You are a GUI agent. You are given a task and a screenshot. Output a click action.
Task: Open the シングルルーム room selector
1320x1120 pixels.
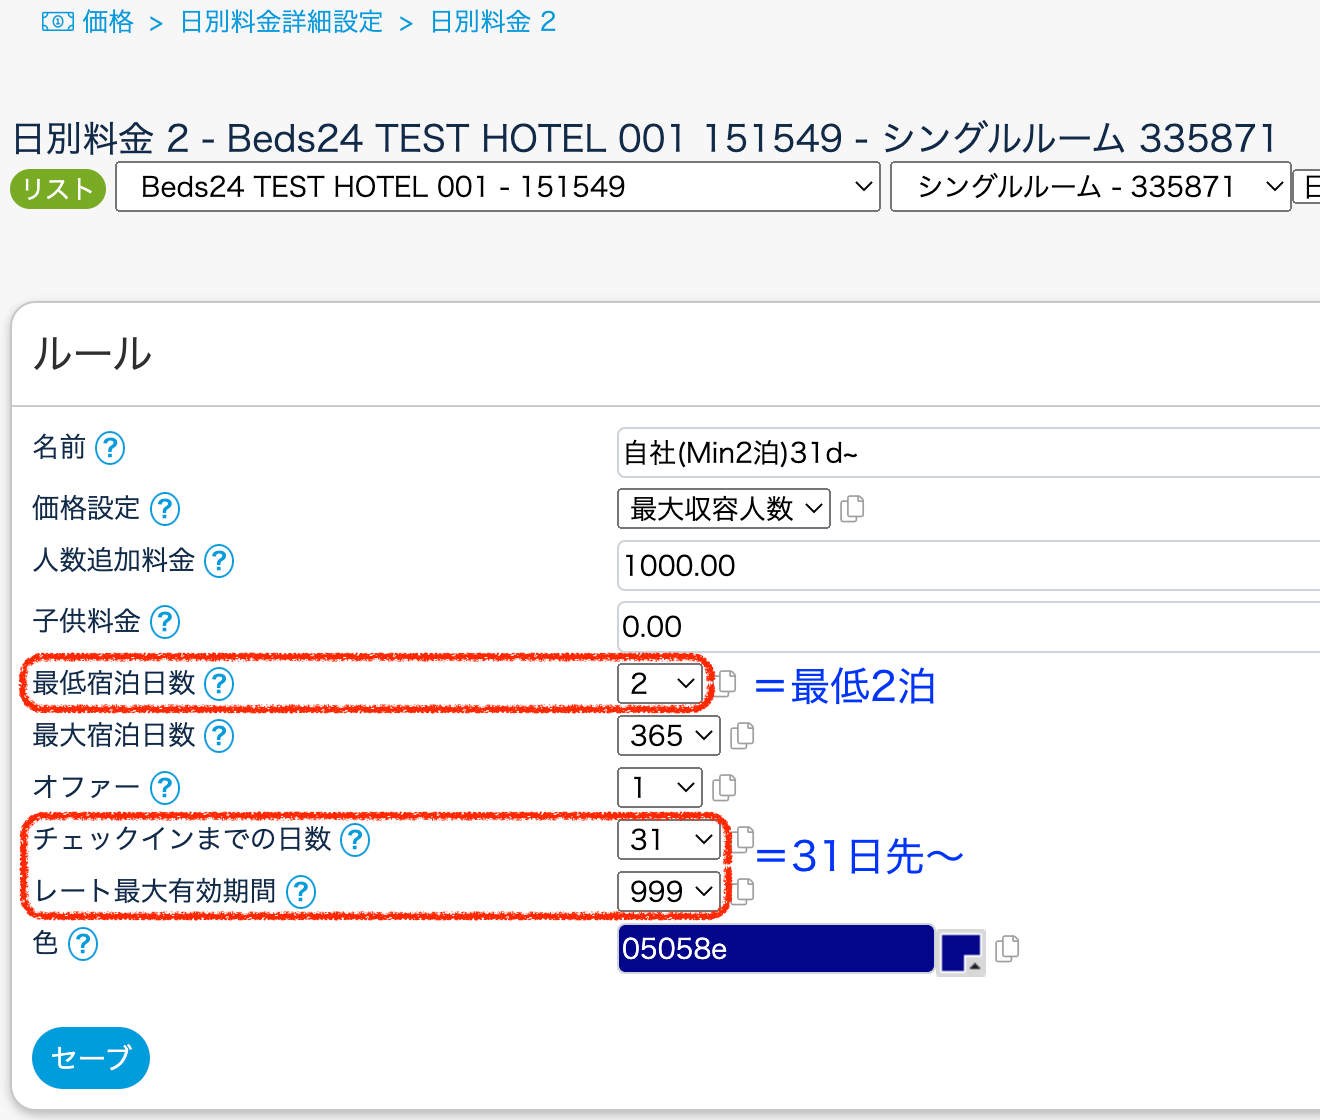[x=1090, y=187]
